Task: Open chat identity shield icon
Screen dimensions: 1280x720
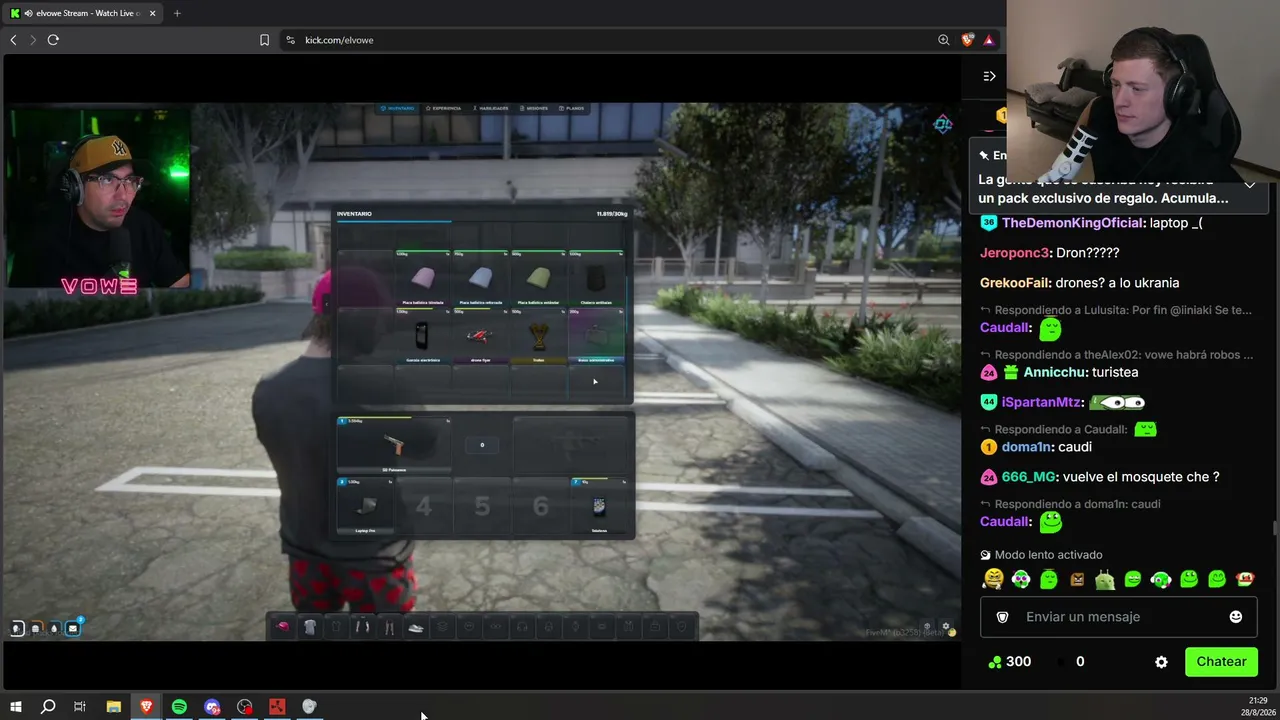Action: coord(1002,617)
